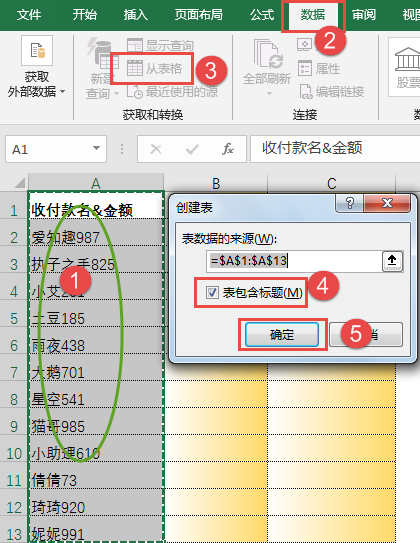The width and height of the screenshot is (420, 543).
Task: Click the Properties (属性) icon
Action: coord(305,68)
